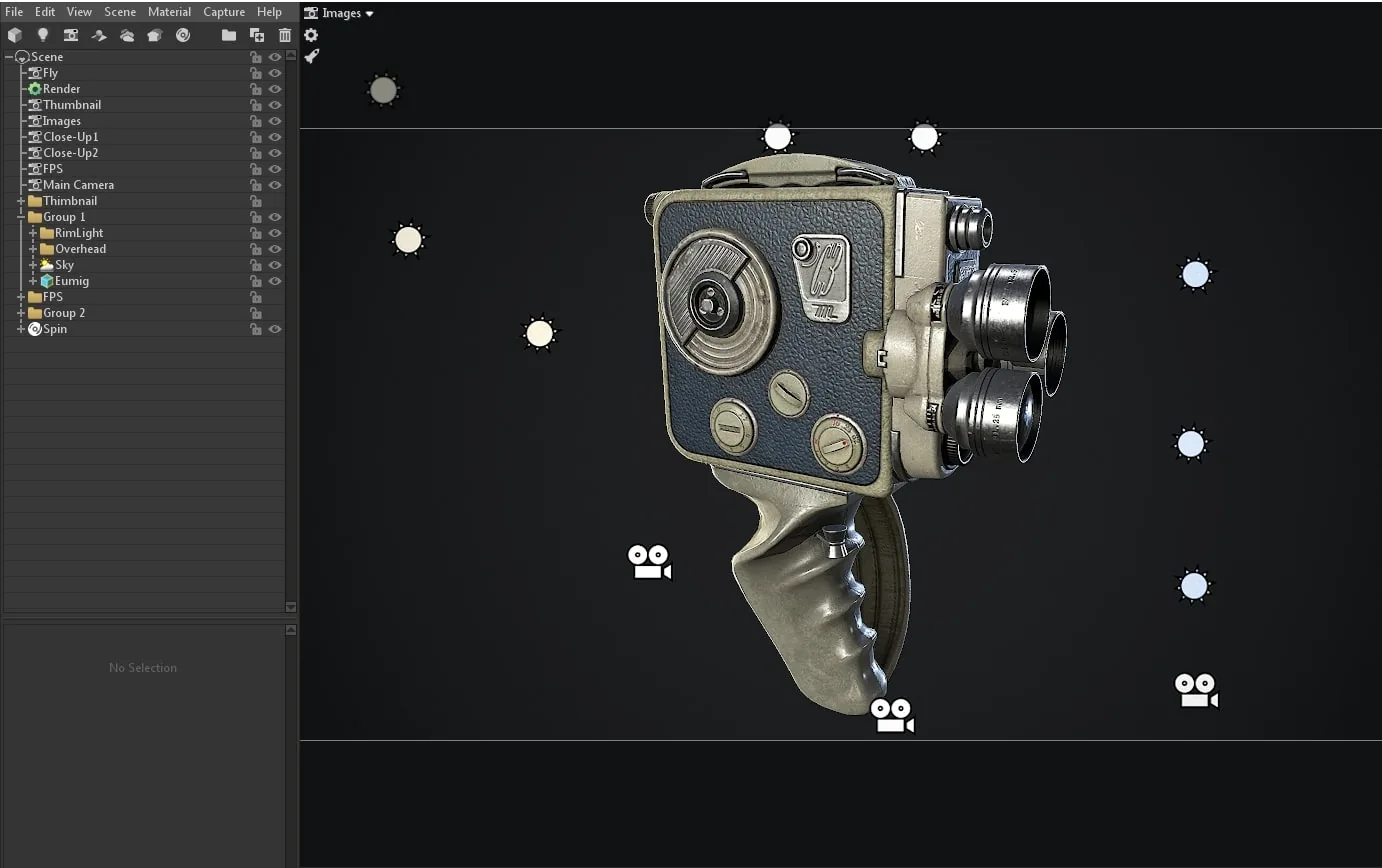Viewport: 1382px width, 868px height.
Task: Add a new baker using bread icon
Action: [154, 35]
